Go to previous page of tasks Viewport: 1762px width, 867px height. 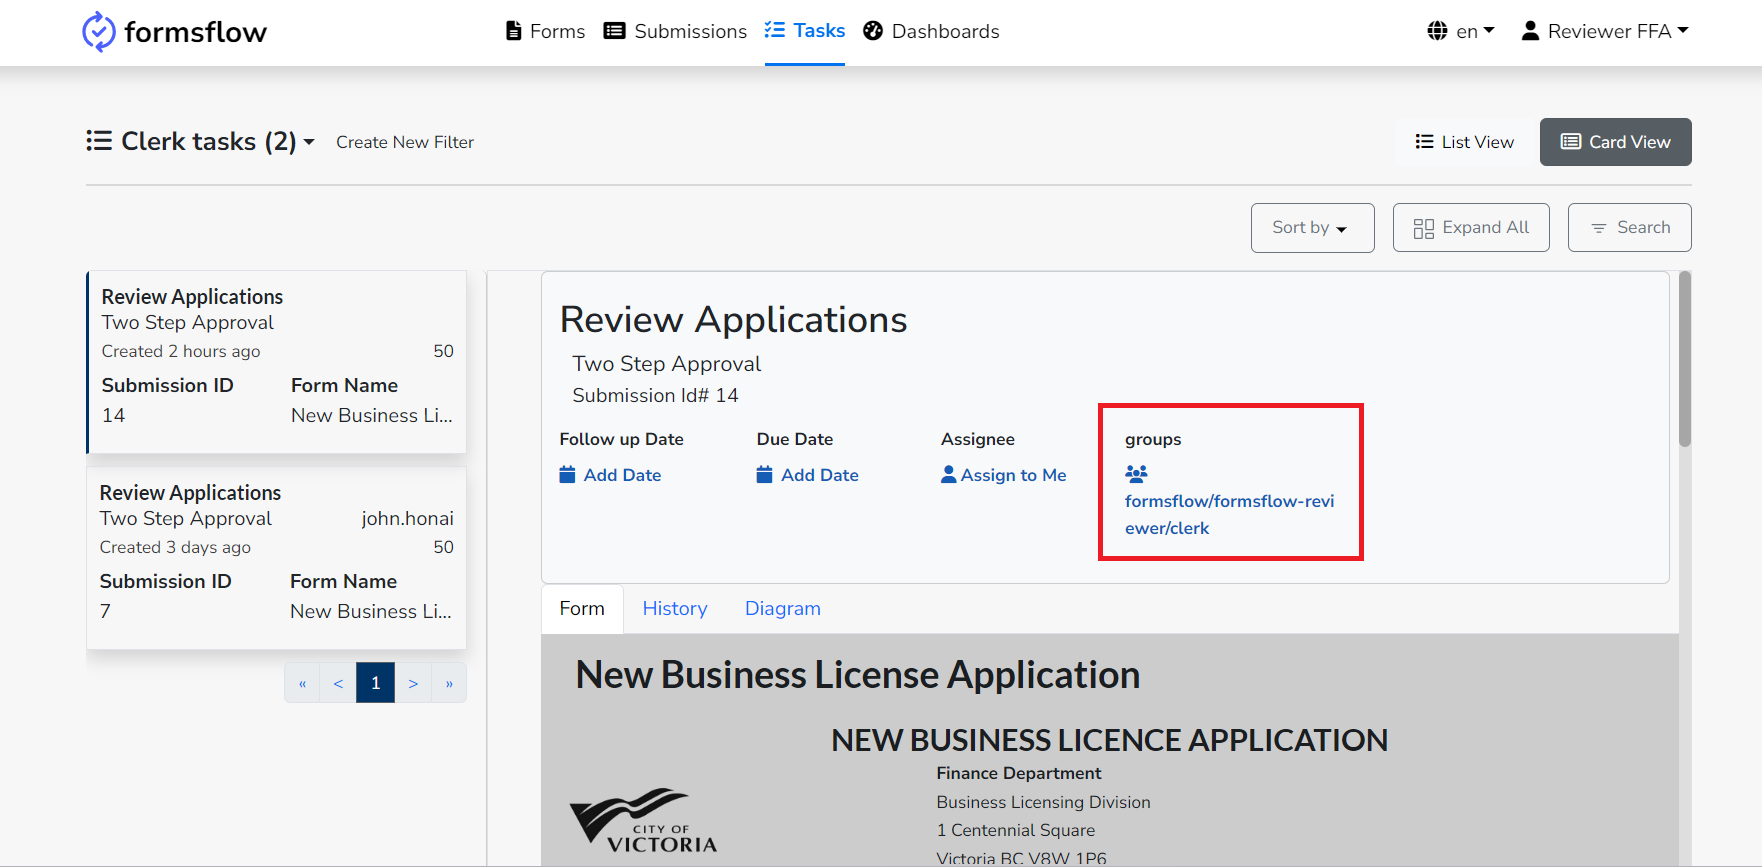338,683
